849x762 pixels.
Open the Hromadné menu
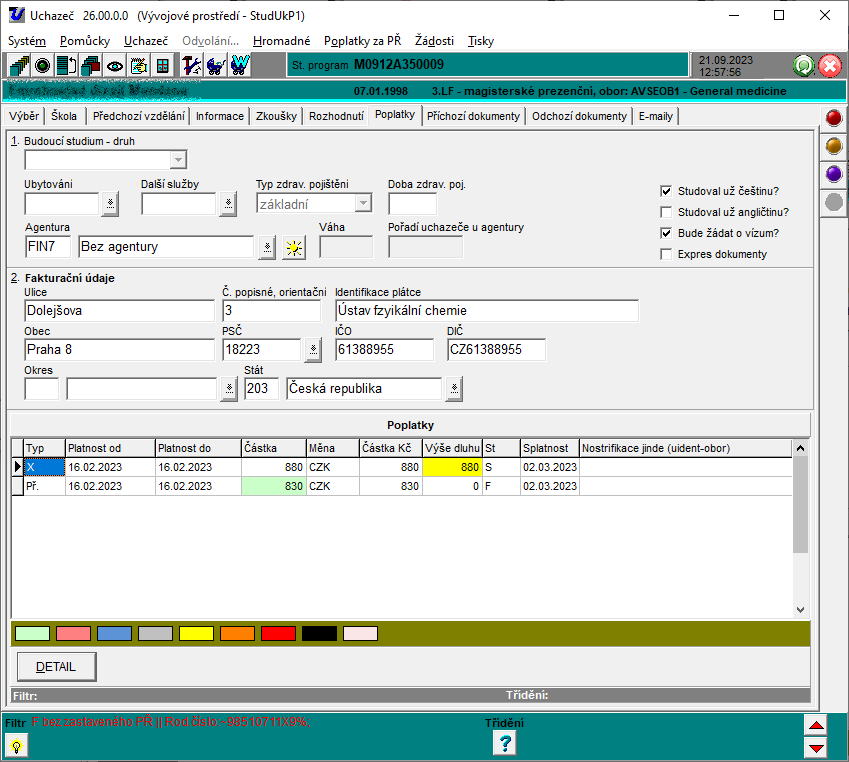coord(281,41)
